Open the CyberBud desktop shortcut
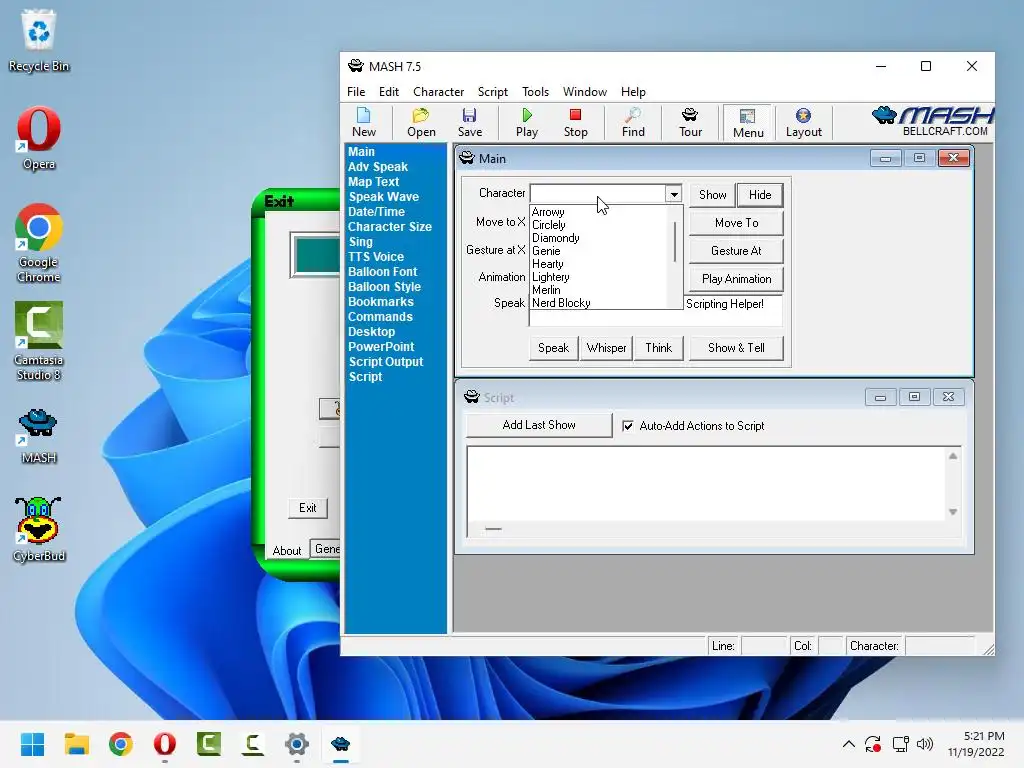The width and height of the screenshot is (1024, 768). (39, 530)
